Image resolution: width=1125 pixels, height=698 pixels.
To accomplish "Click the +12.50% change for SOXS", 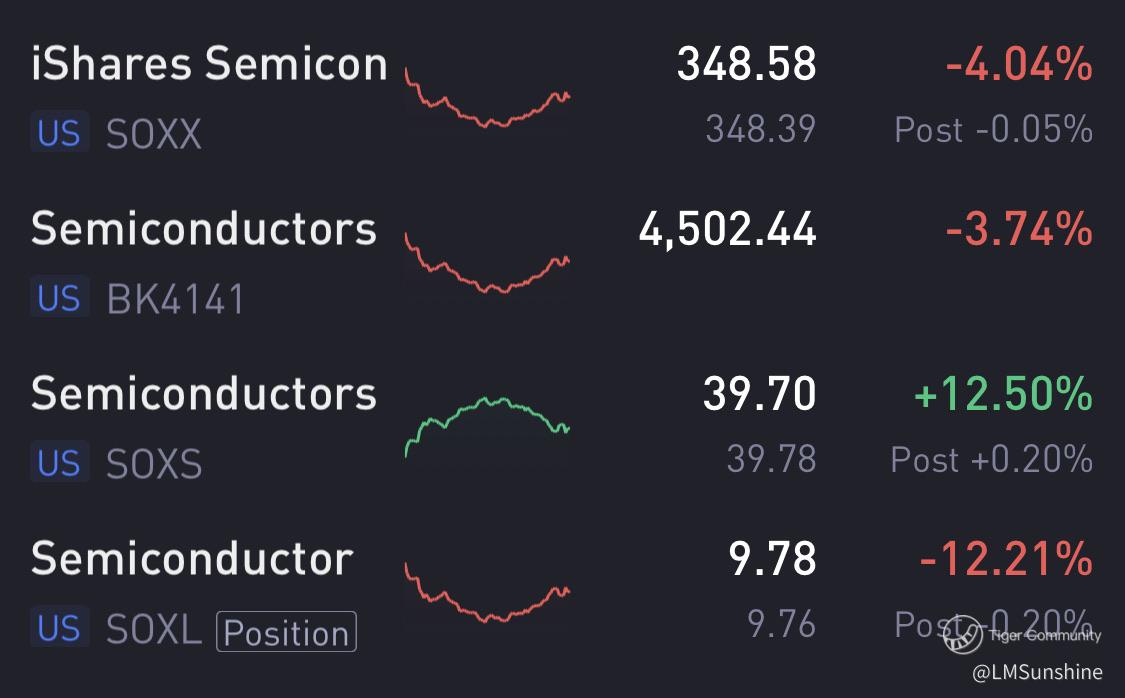I will click(x=1004, y=394).
